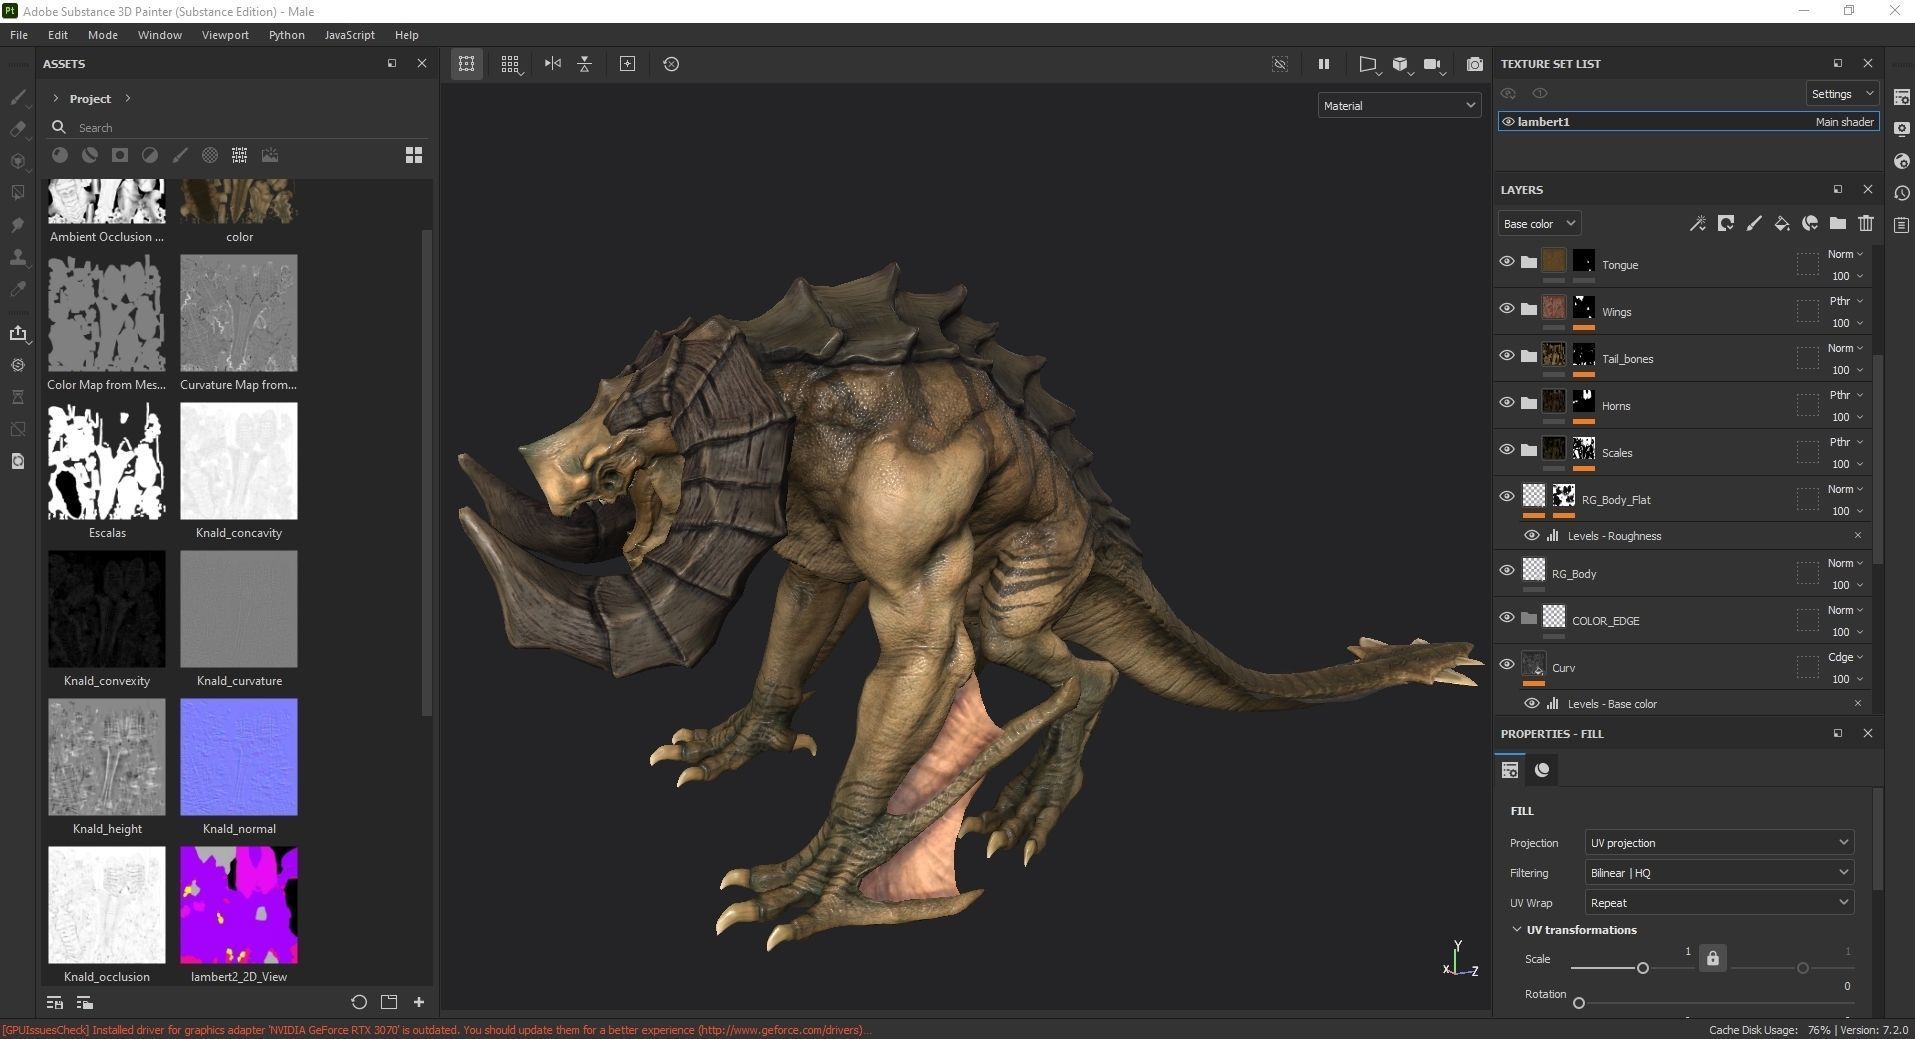The image size is (1915, 1039).
Task: Select the Smudge tool
Action: coord(18,225)
